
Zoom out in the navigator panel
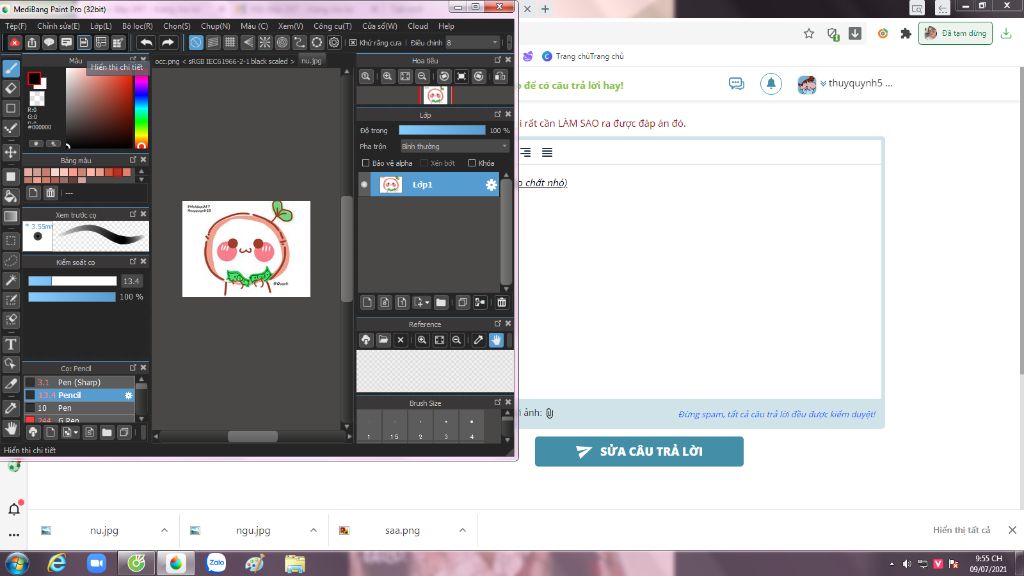coord(422,76)
